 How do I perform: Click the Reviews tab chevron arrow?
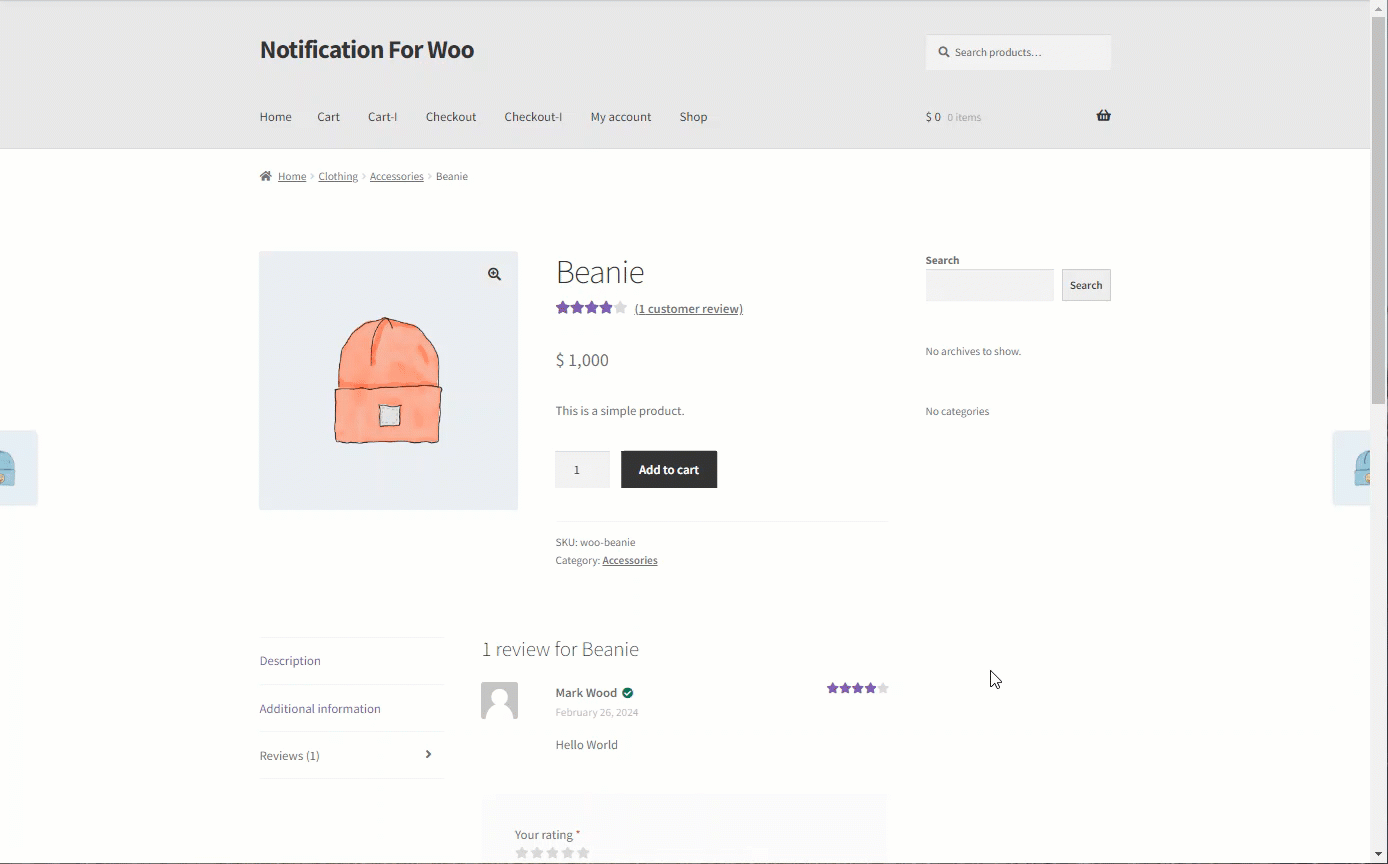click(x=428, y=755)
